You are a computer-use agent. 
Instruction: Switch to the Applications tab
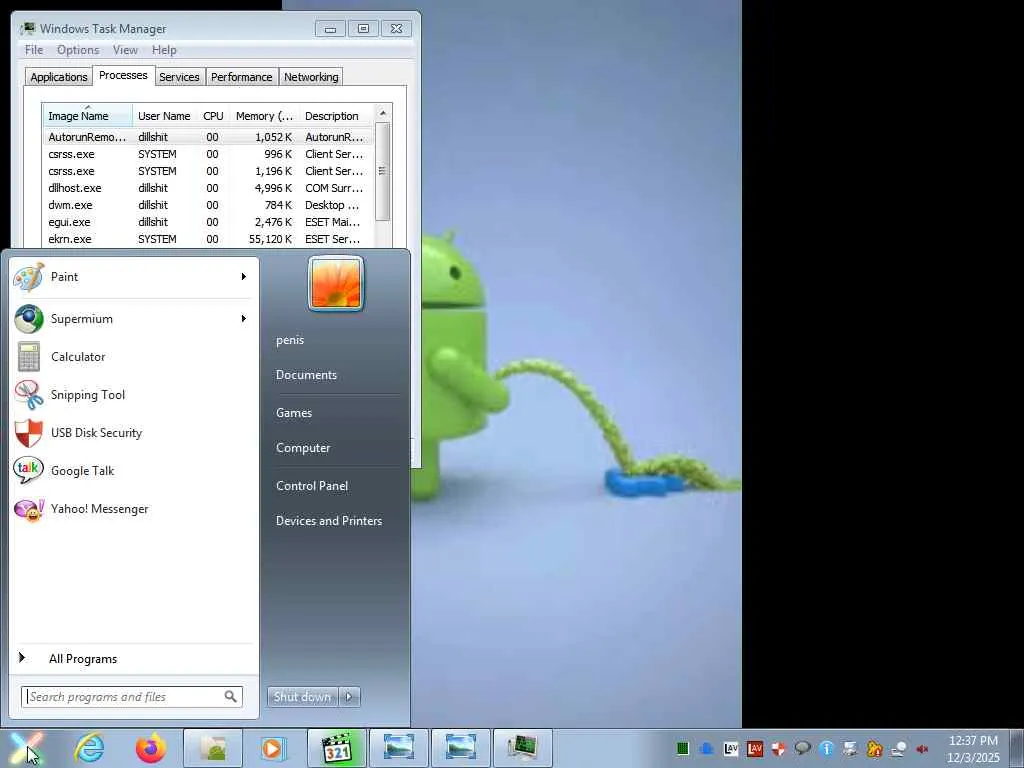(x=59, y=77)
